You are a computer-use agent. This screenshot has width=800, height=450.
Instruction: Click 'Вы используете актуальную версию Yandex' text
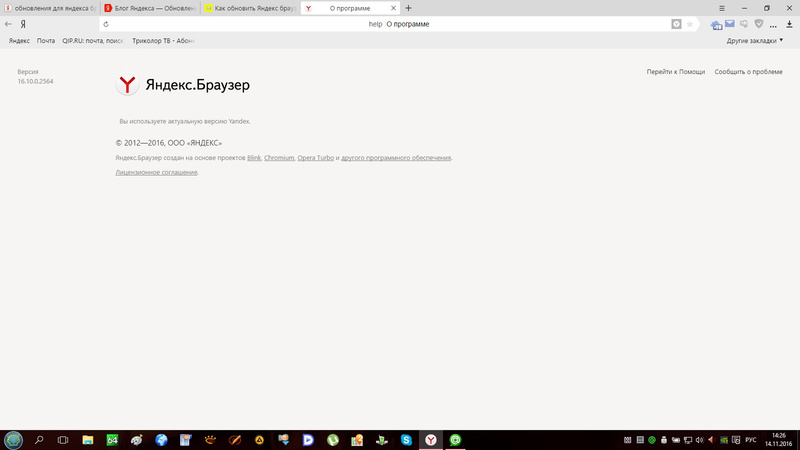coord(185,121)
